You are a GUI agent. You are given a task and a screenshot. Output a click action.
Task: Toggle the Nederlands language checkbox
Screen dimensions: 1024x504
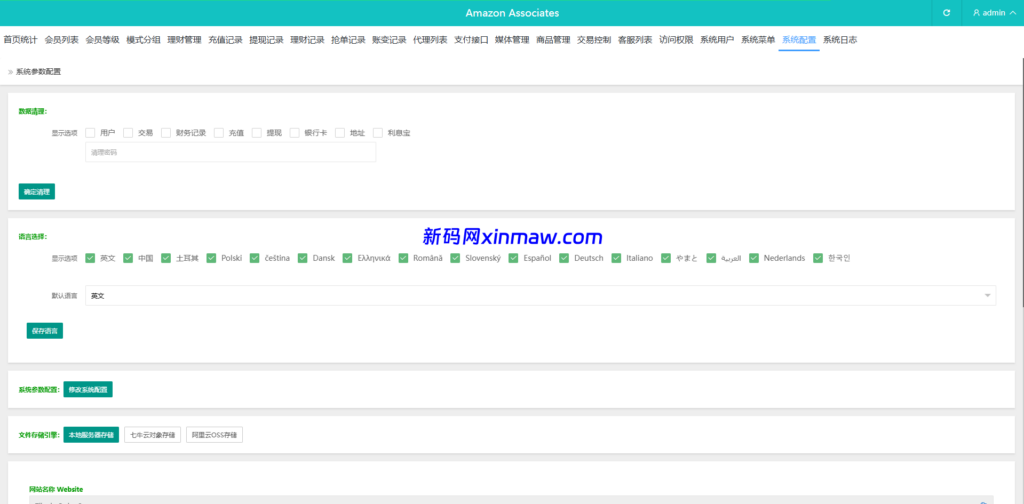[754, 258]
